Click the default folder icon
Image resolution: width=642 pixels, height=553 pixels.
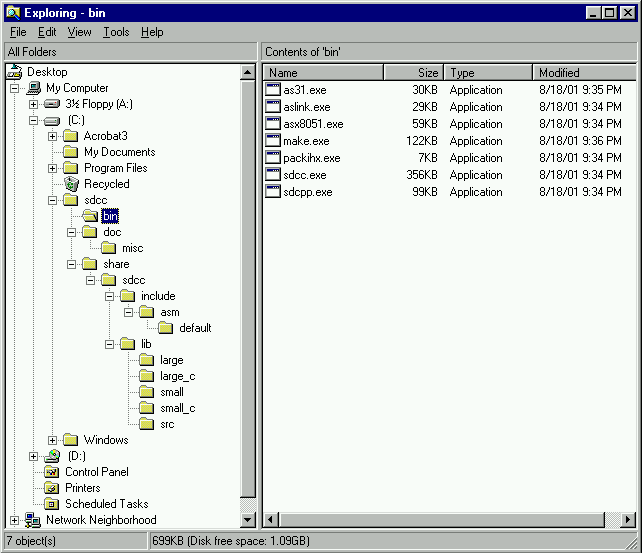click(166, 327)
